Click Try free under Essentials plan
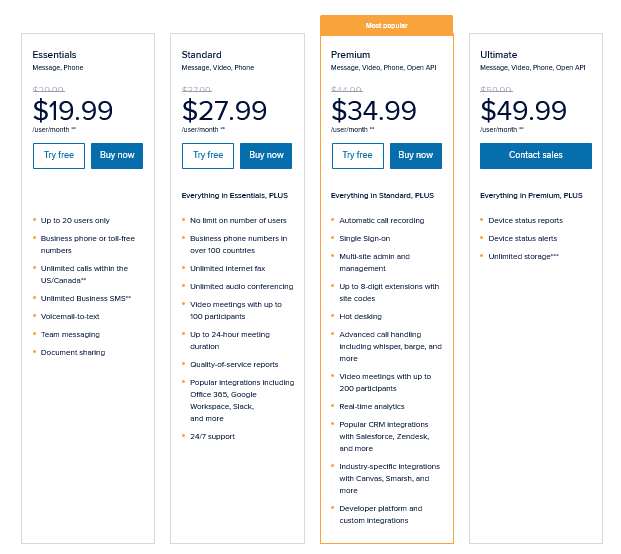Screen dimensions: 621x554 coord(58,156)
